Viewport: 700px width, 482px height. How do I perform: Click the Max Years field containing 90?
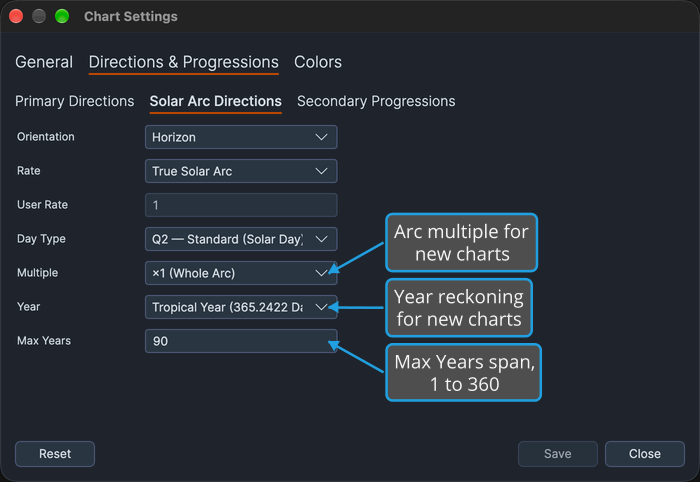tap(241, 341)
